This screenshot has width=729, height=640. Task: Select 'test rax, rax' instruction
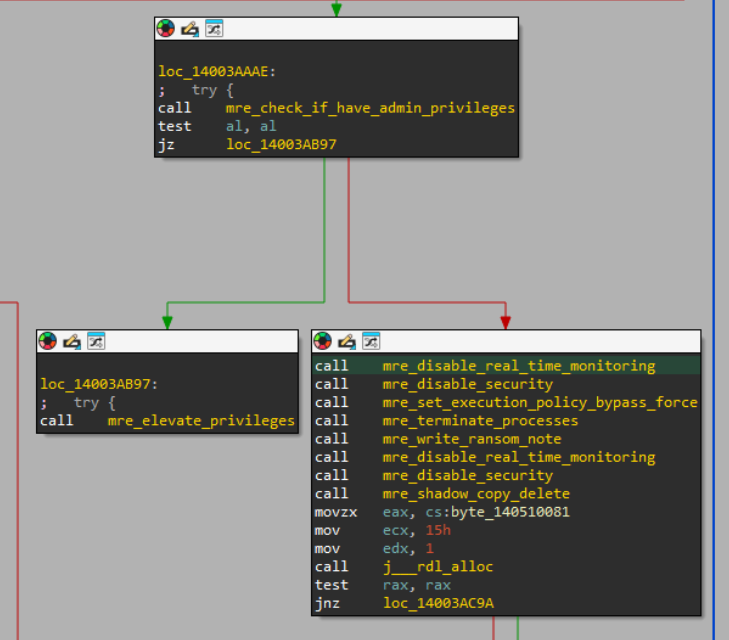[x=383, y=585]
